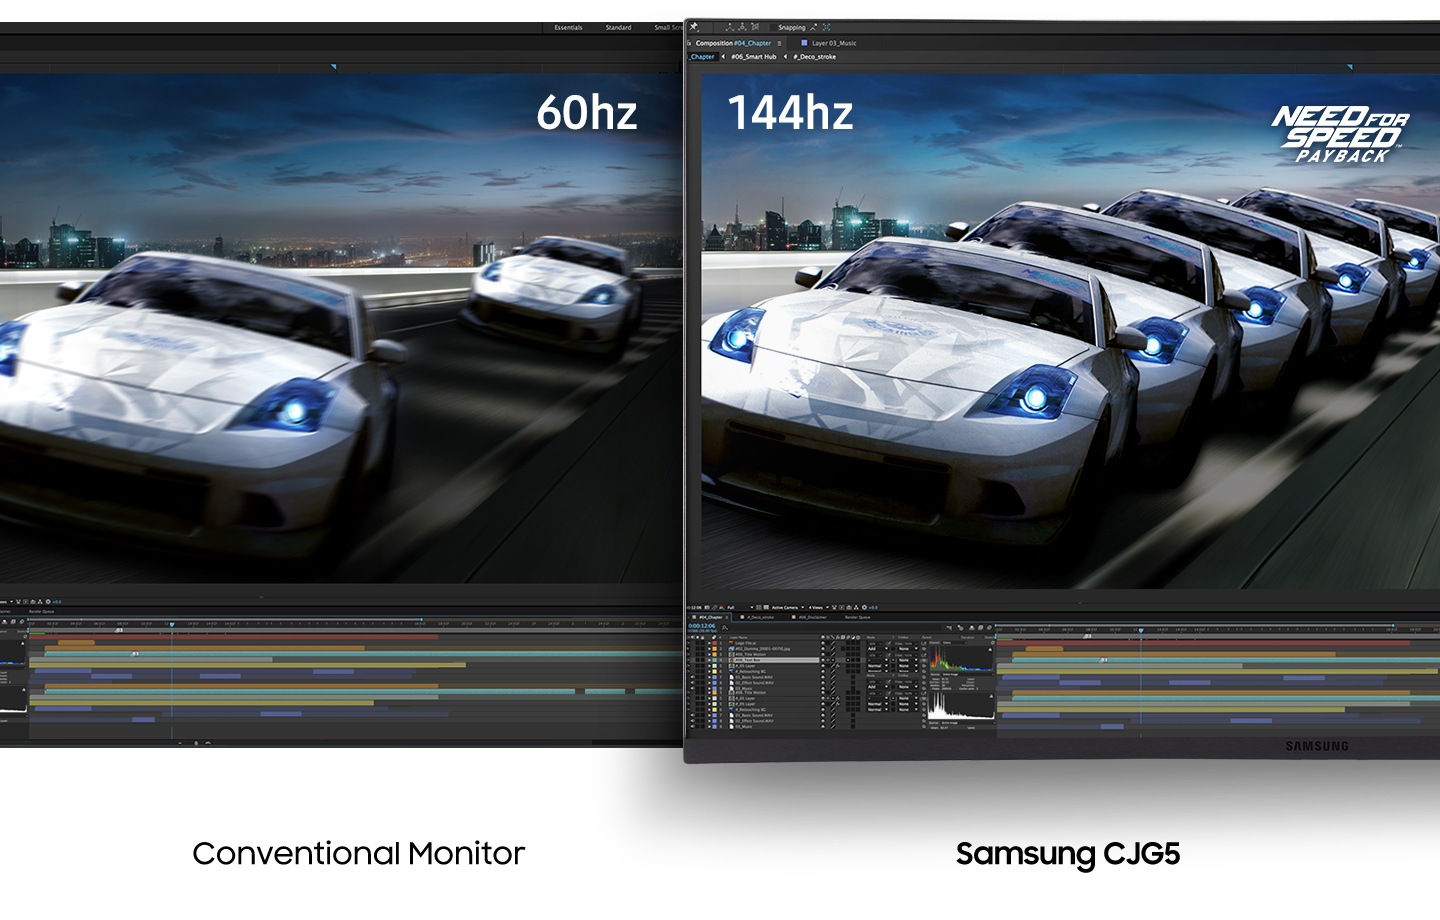The image size is (1440, 920).
Task: Click the grid and guides options icon
Action: (758, 607)
